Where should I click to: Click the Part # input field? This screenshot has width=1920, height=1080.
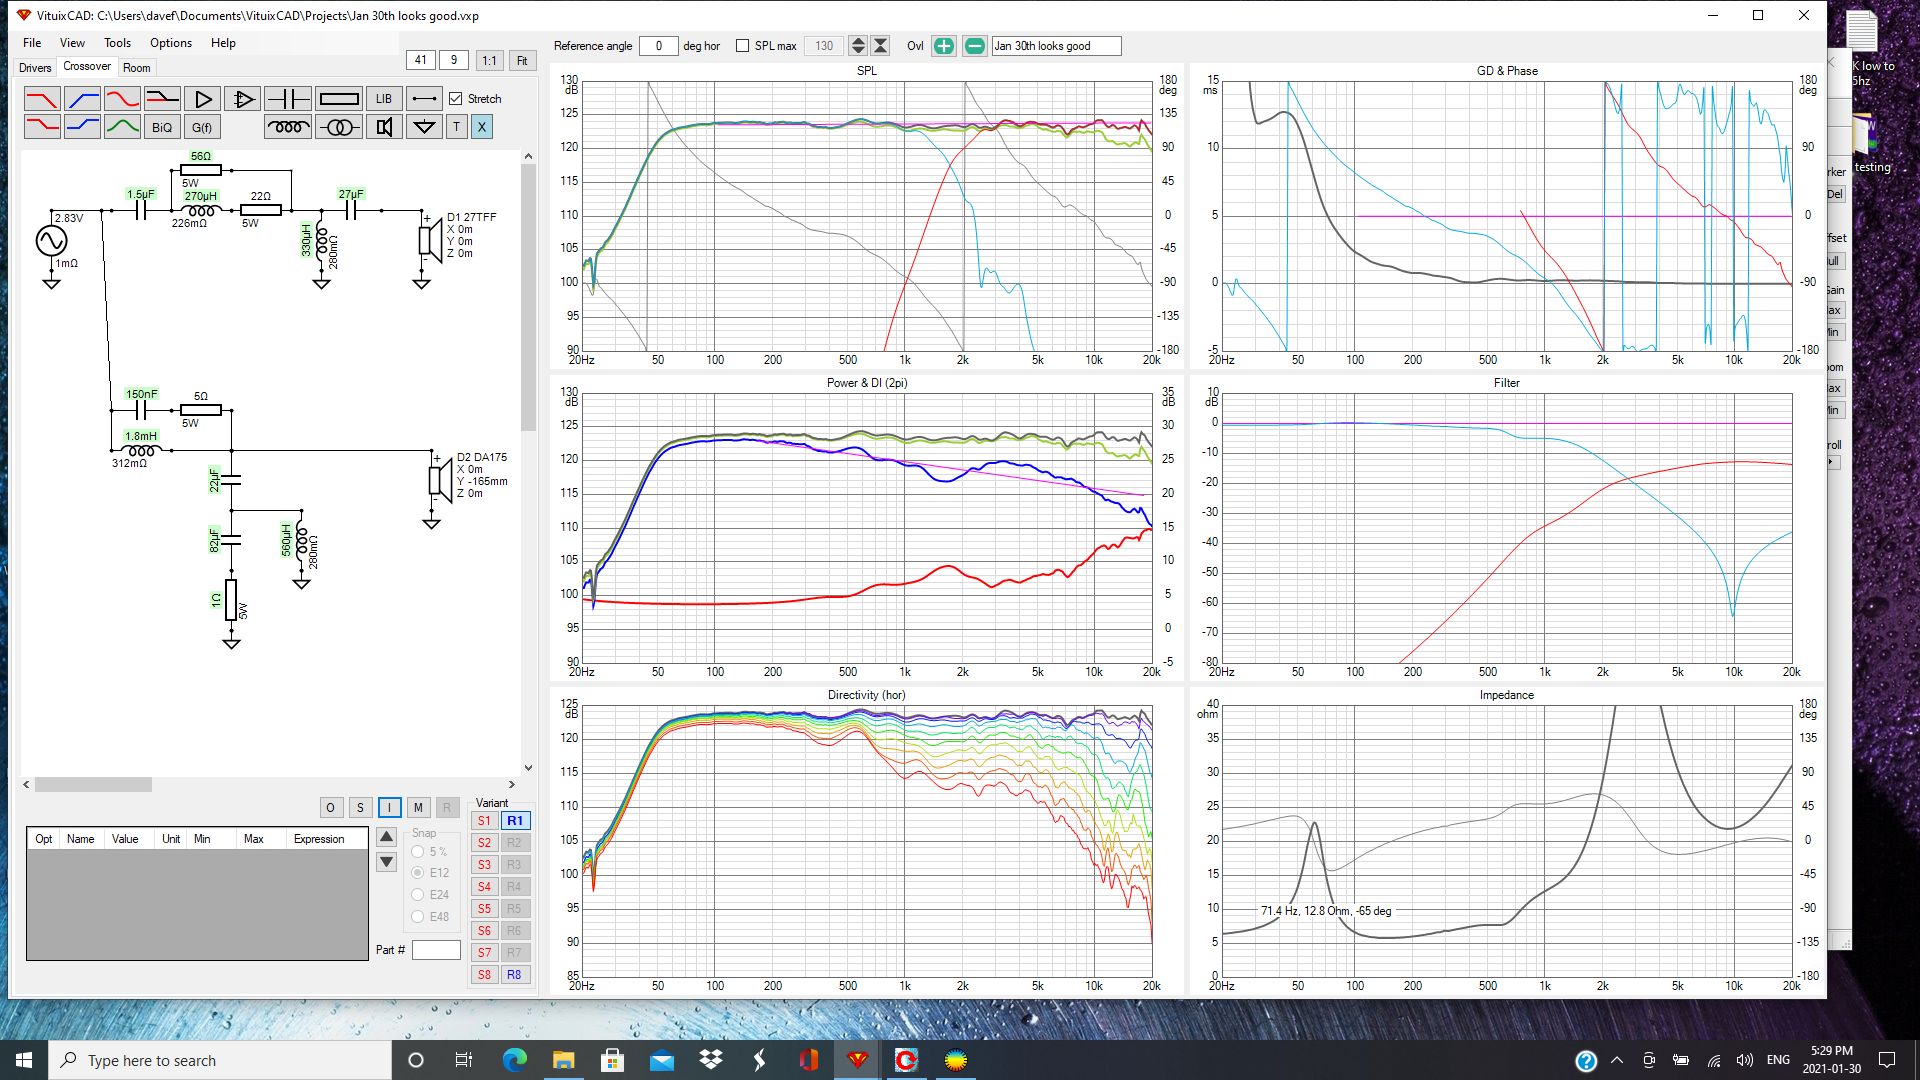click(x=436, y=950)
